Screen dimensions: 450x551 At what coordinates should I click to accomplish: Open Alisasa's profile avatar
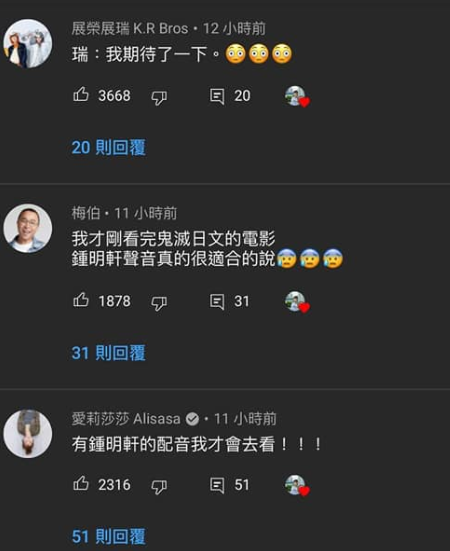coord(28,434)
